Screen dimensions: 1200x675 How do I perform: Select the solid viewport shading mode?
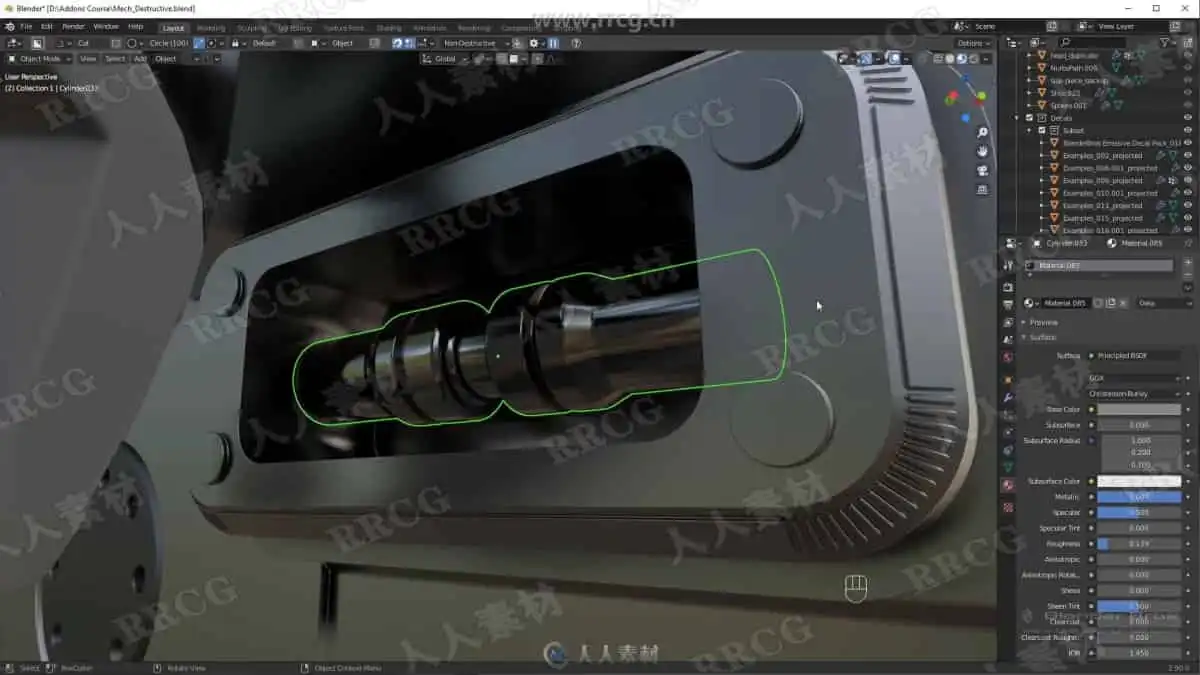(949, 59)
